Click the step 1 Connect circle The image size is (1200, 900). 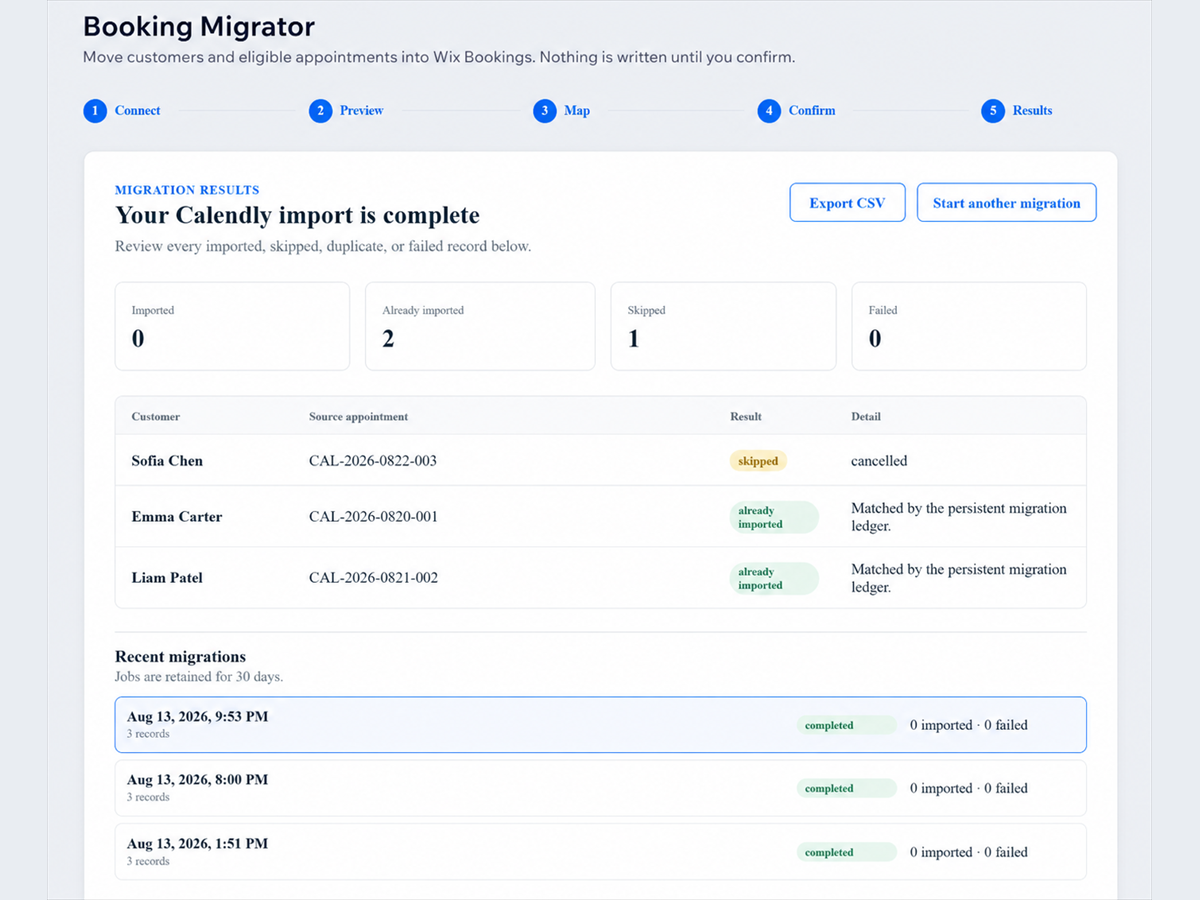pos(95,111)
